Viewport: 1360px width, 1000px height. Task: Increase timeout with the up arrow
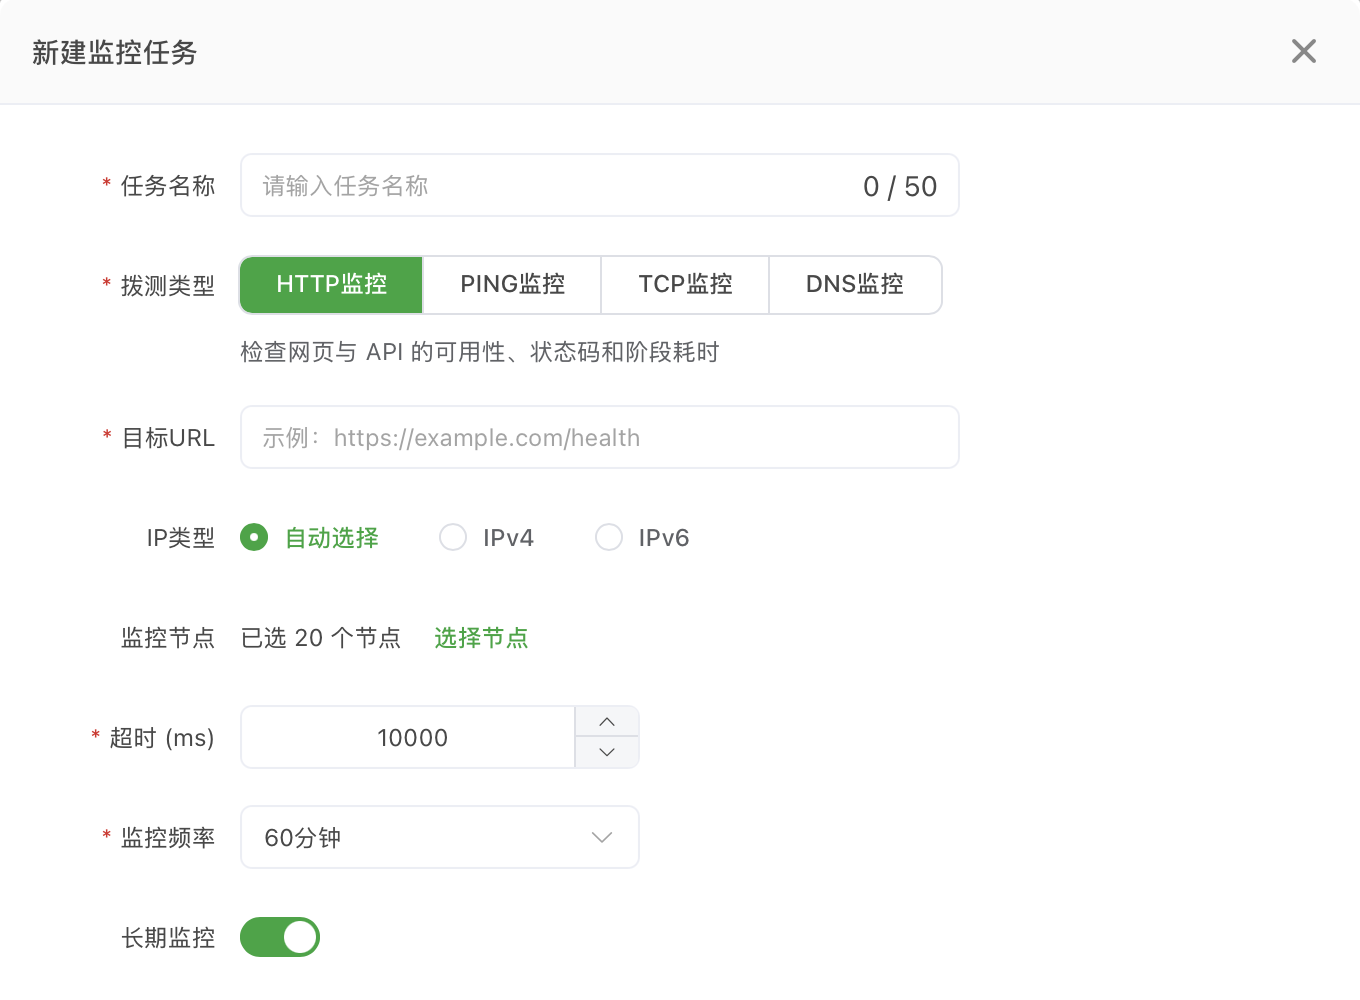607,722
